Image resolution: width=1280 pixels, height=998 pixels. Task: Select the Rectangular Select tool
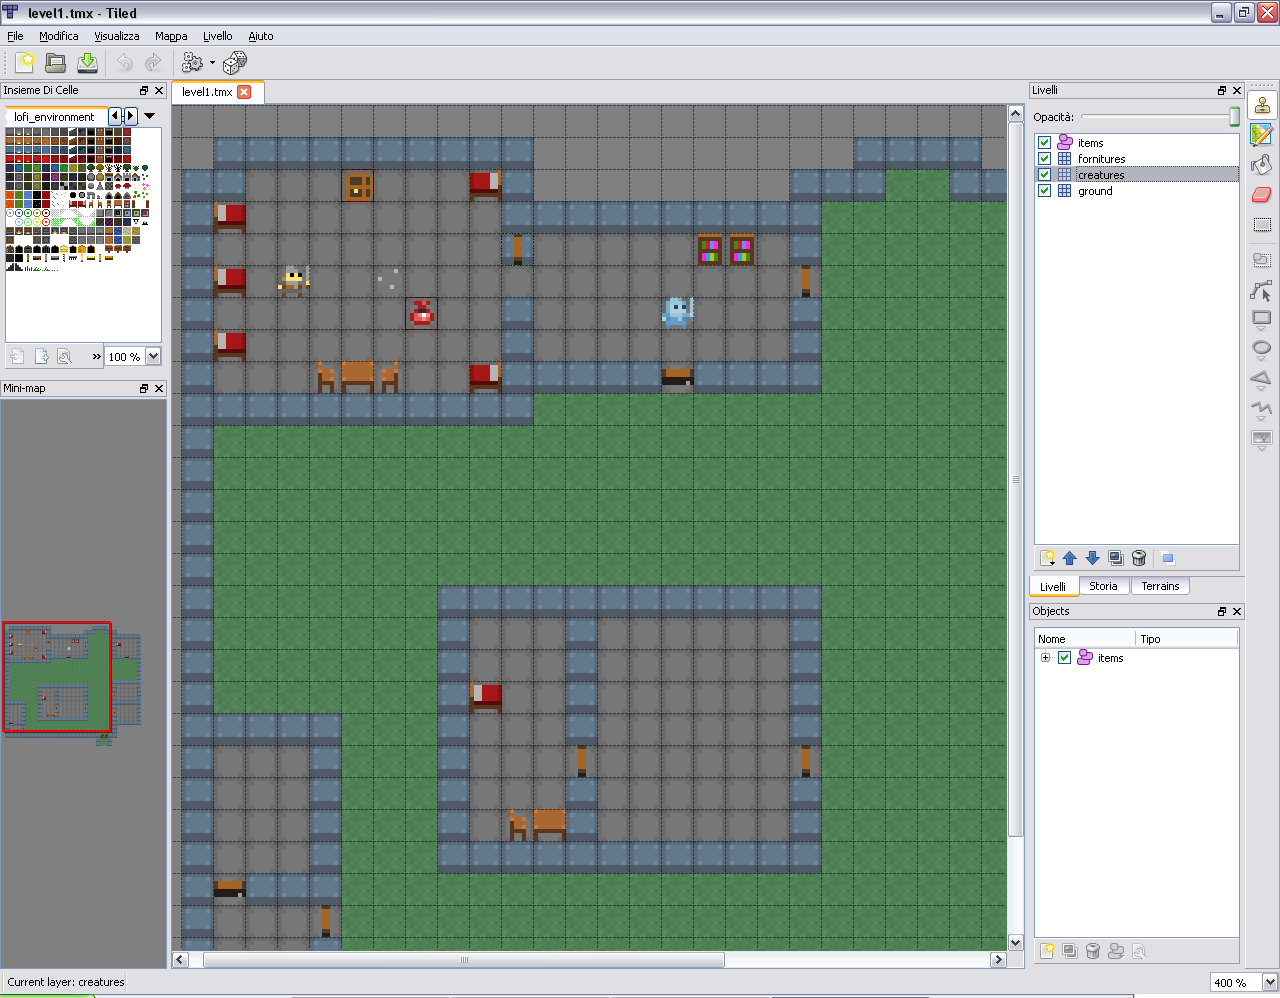coord(1262,224)
